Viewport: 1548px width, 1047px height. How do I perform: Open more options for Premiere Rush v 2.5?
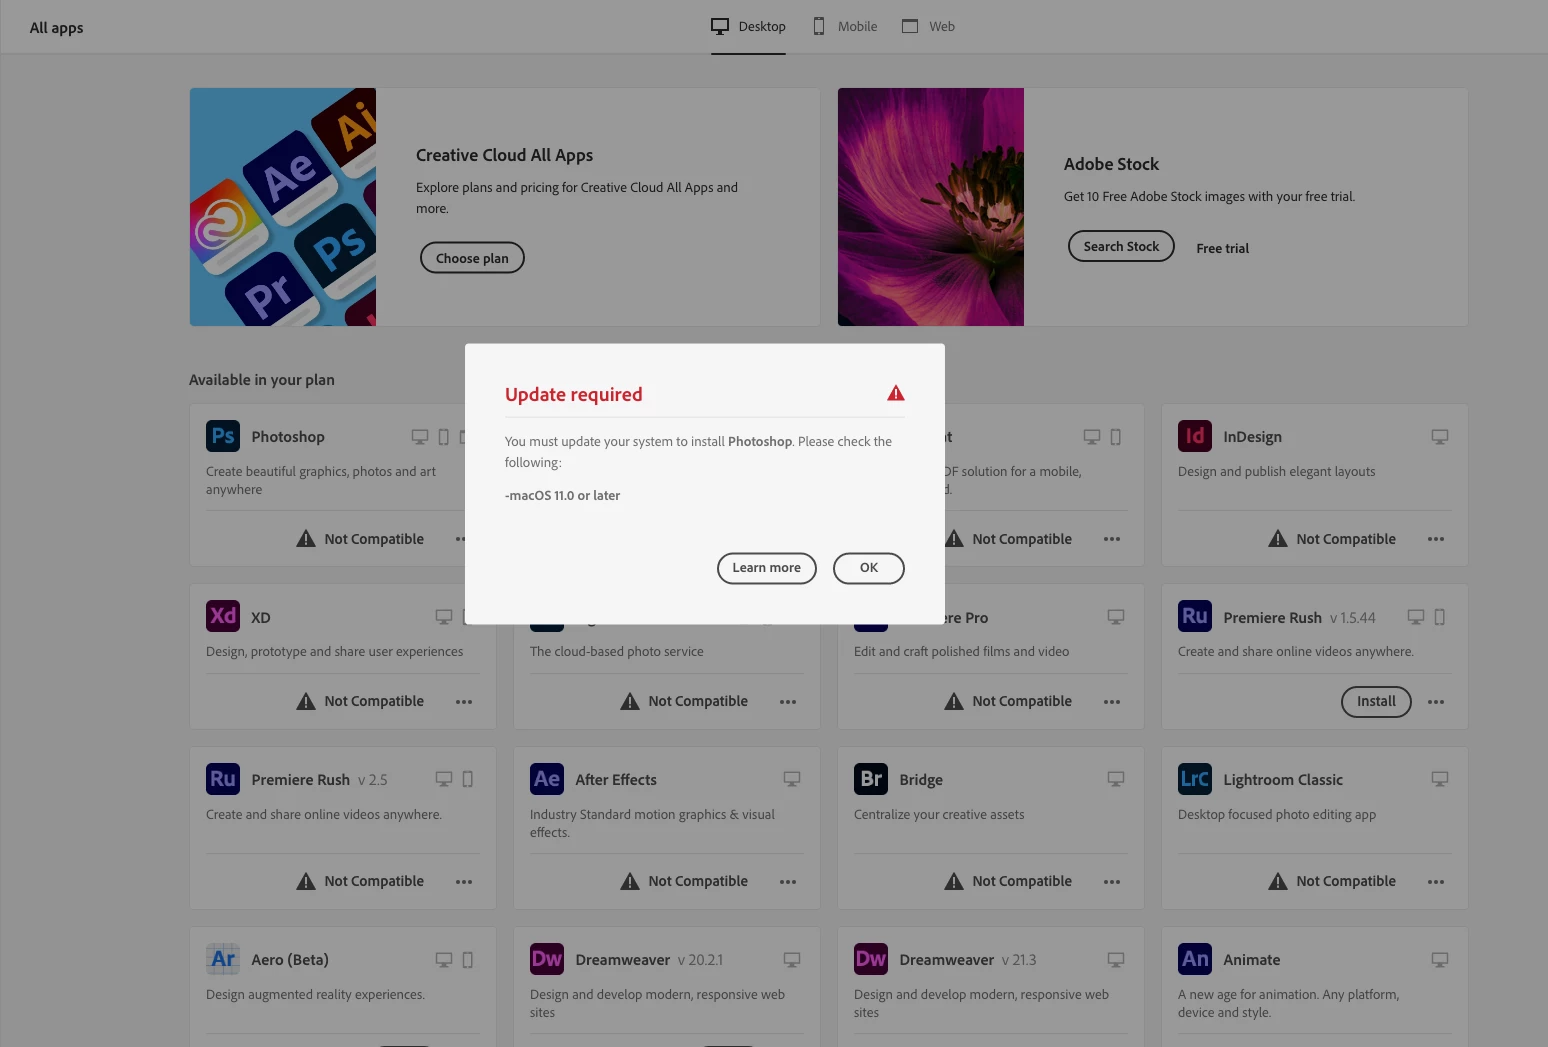464,882
